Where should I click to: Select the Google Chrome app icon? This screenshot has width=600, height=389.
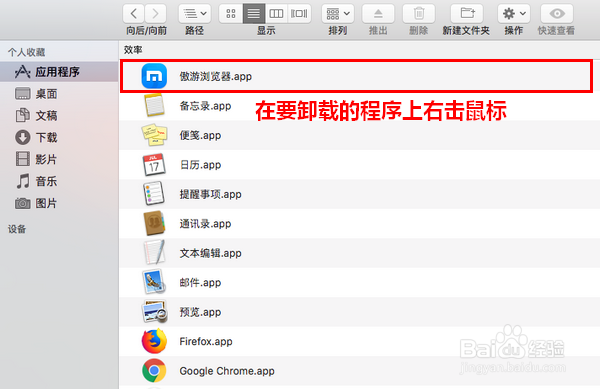(x=154, y=370)
